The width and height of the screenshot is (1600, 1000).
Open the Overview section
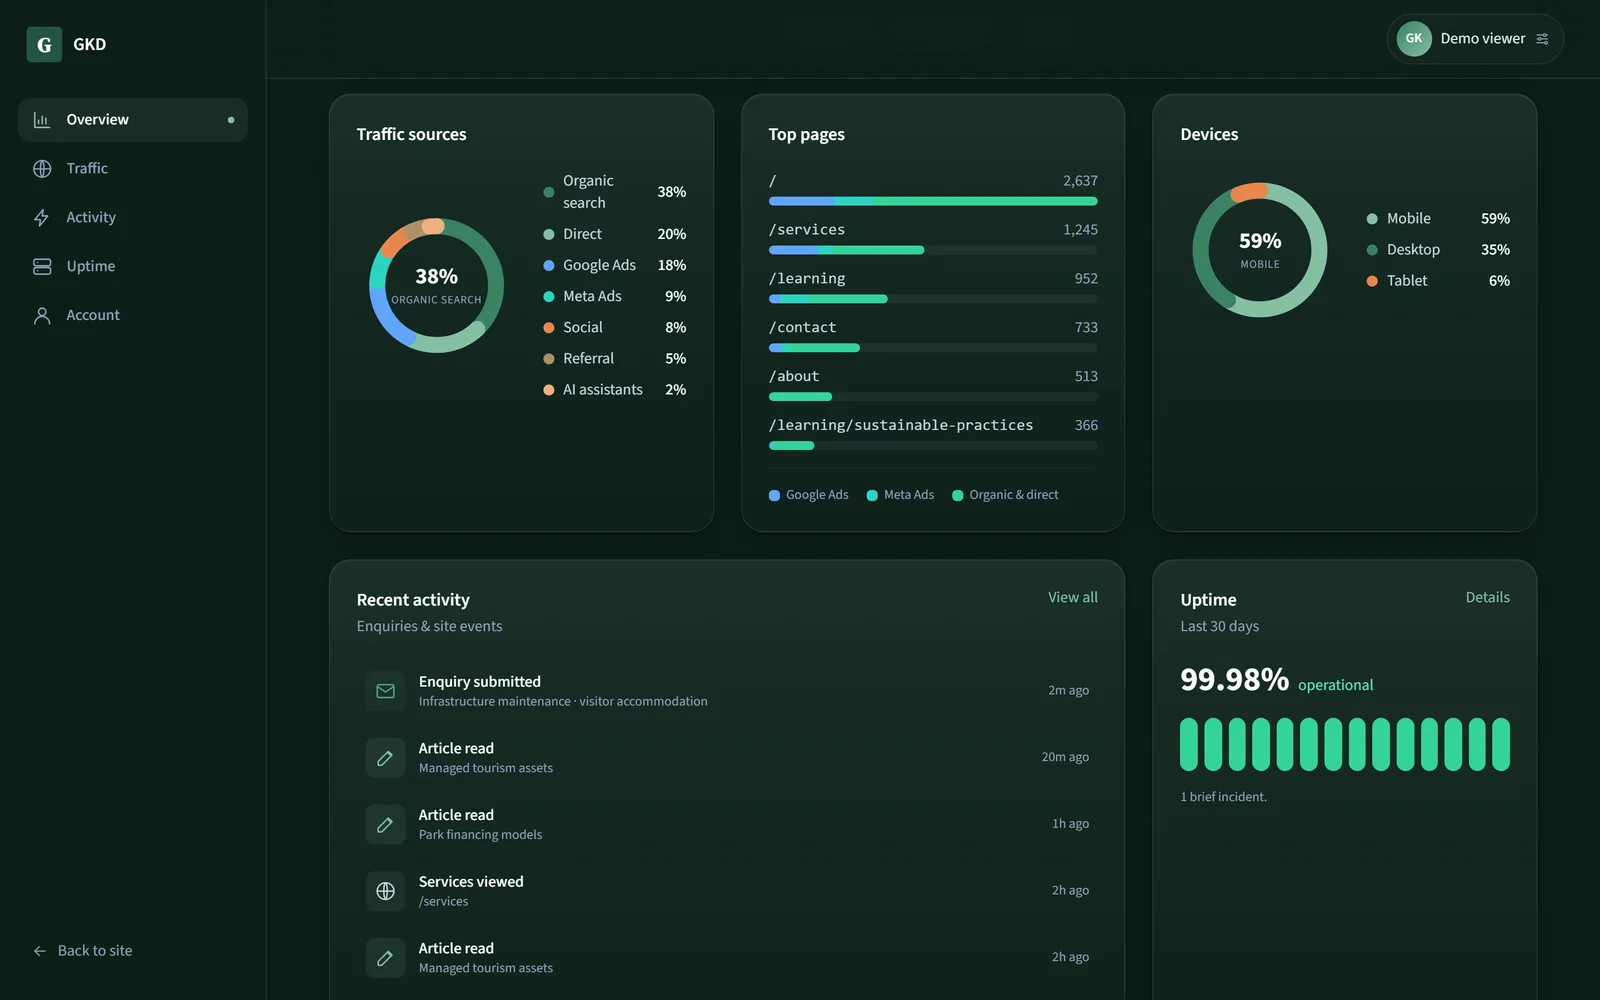(x=133, y=120)
